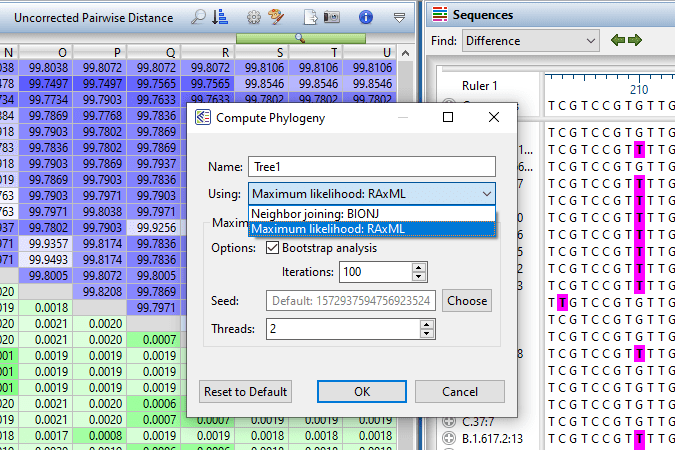Click the Choose seed button
The height and width of the screenshot is (450, 675).
tap(467, 301)
